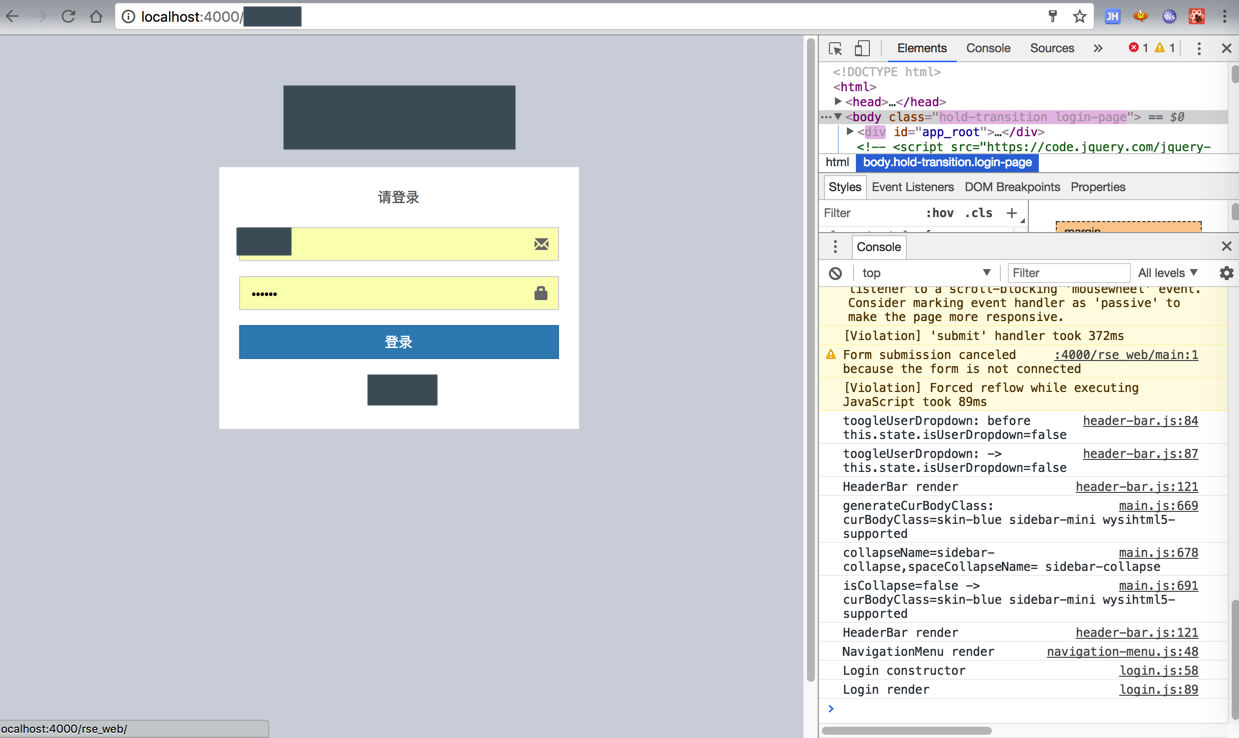
Task: Open the main.js:669 source link
Action: (1158, 506)
